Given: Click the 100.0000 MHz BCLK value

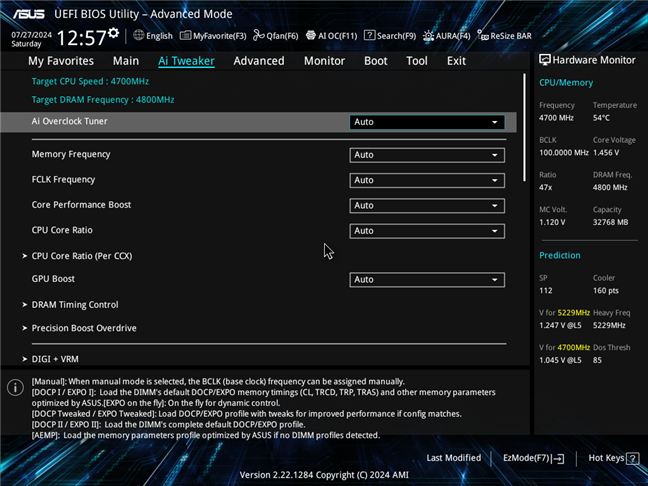Looking at the screenshot, I should point(564,152).
